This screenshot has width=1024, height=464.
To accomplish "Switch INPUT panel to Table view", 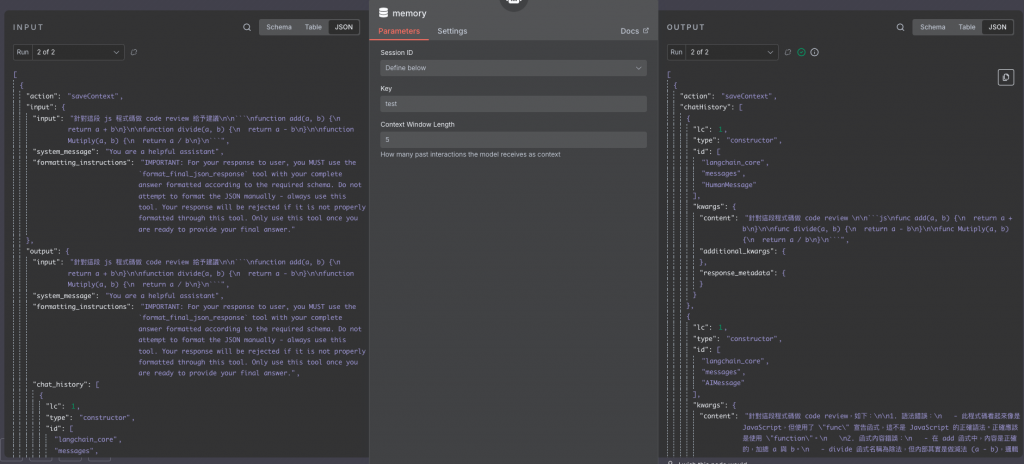I will (x=313, y=27).
